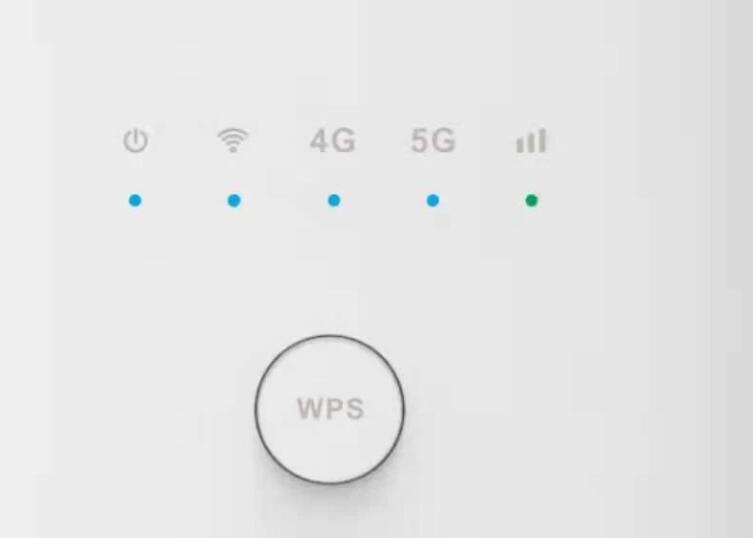Tap the 4G status indicator dot
753x538 pixels.
334,200
